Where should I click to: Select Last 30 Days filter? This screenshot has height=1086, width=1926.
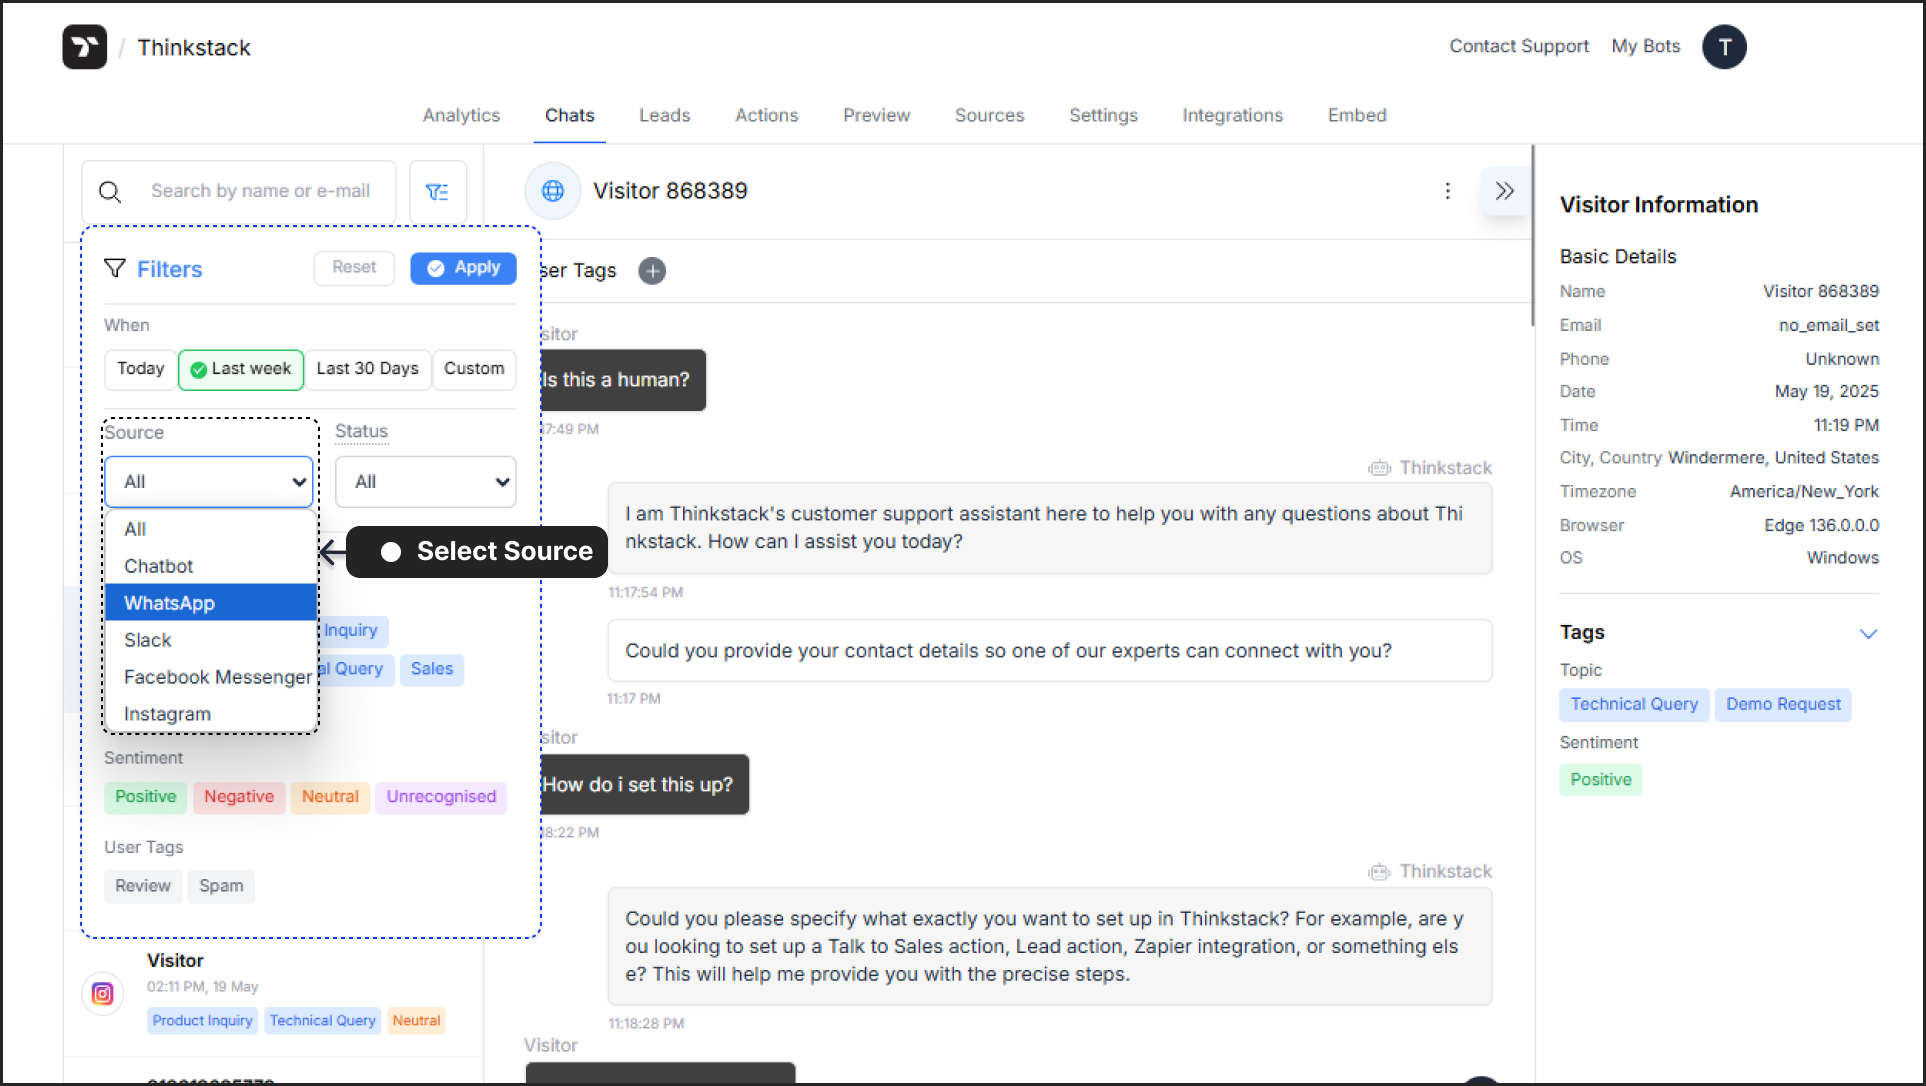367,369
